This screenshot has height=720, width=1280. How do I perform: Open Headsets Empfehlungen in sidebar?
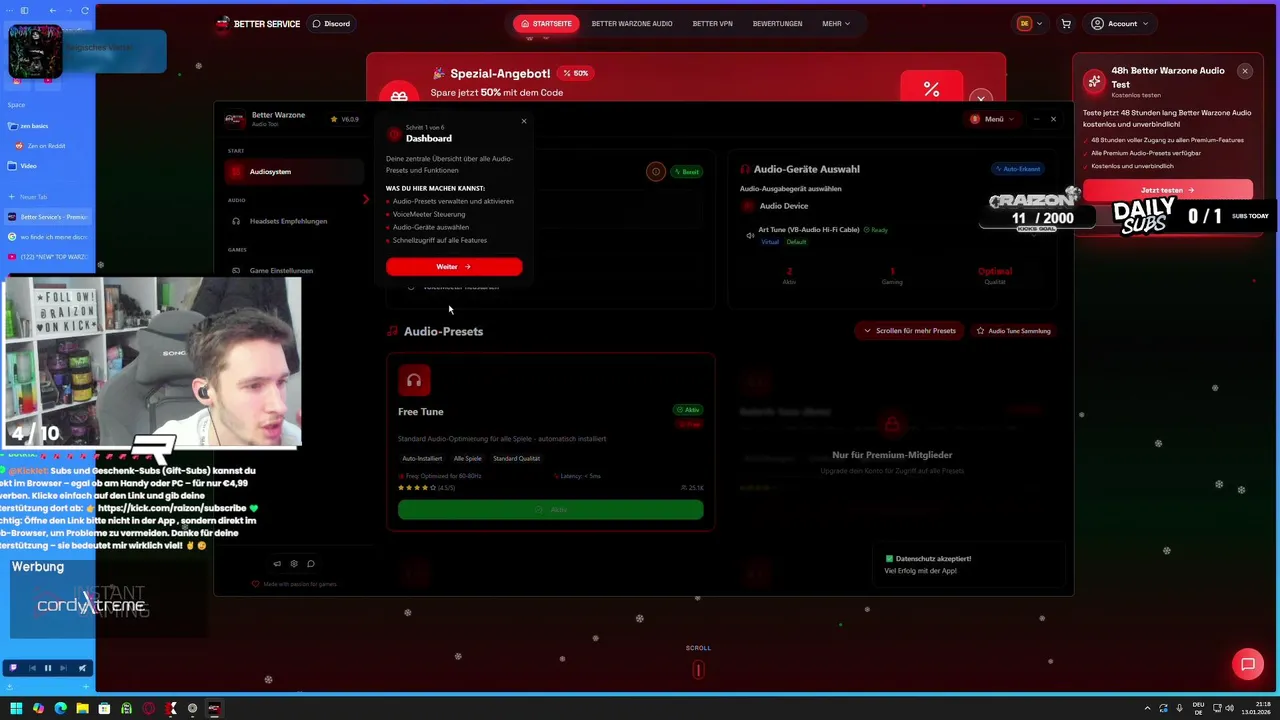coord(288,221)
